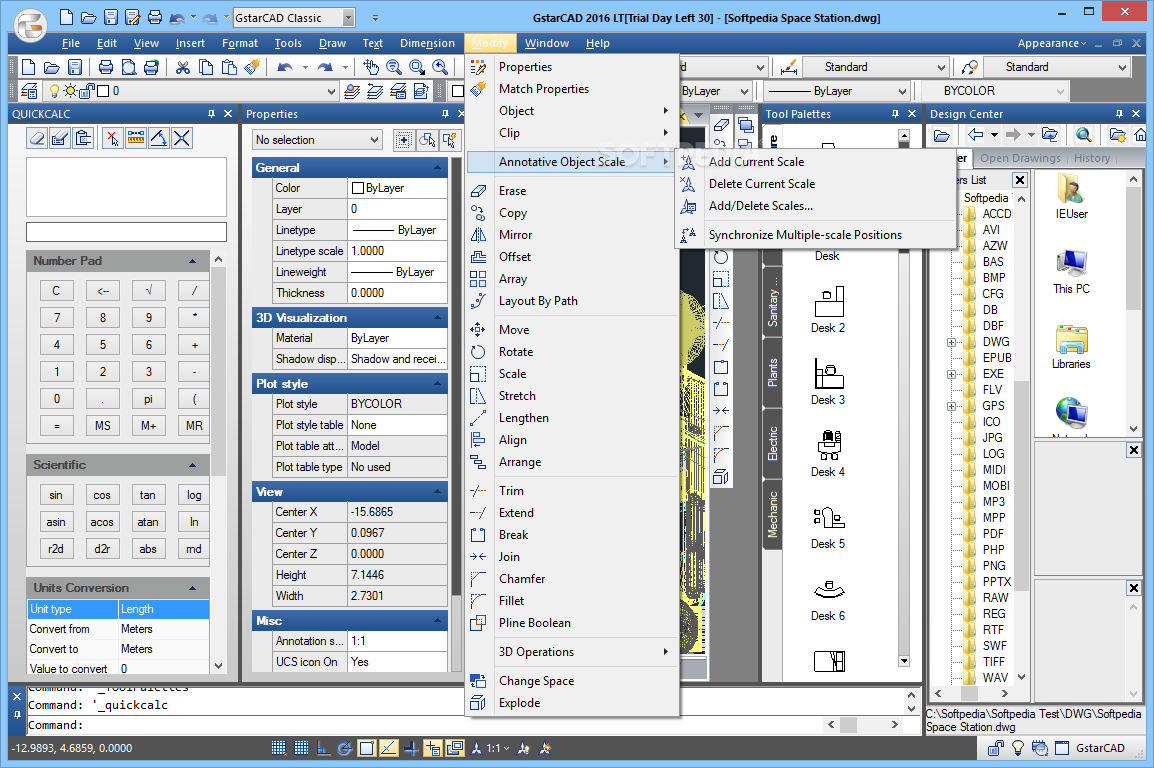Switch to the History tab in Design Center

click(1091, 158)
